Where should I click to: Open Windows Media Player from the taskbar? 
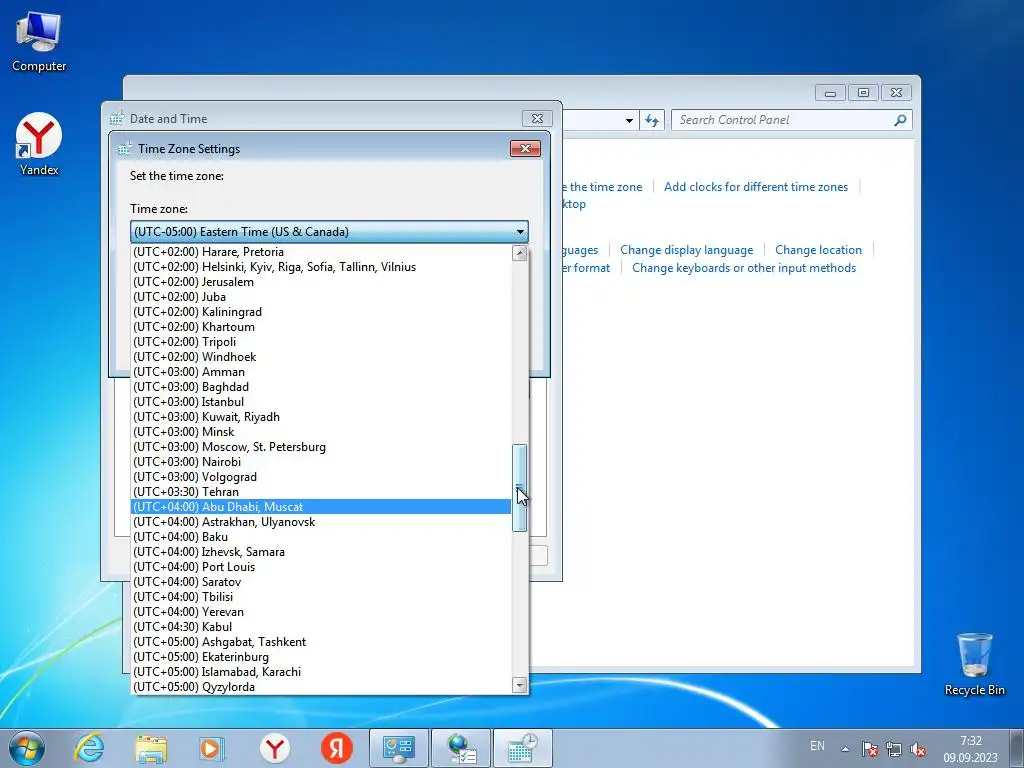(x=212, y=748)
